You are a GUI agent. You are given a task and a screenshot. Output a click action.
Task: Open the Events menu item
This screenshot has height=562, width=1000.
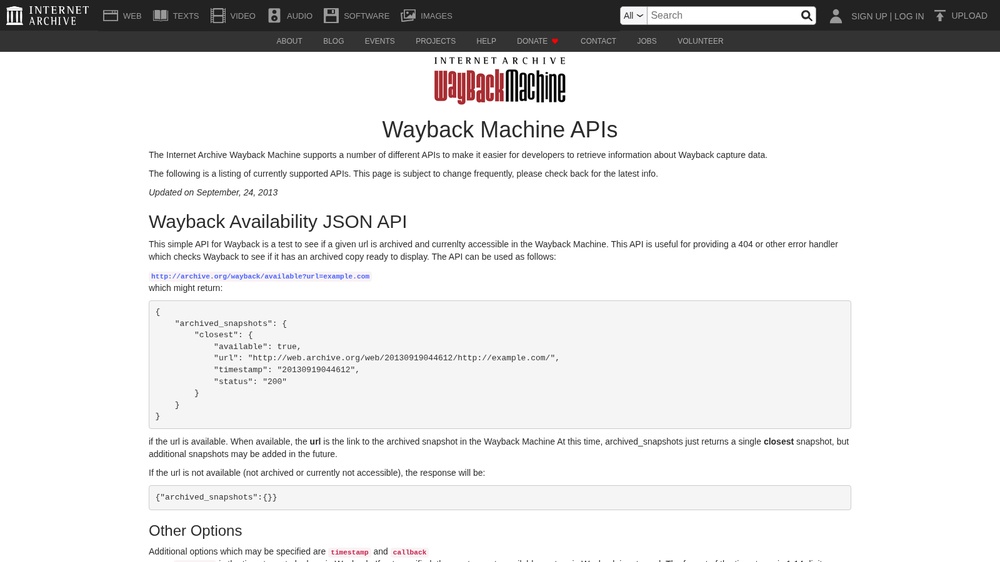379,41
